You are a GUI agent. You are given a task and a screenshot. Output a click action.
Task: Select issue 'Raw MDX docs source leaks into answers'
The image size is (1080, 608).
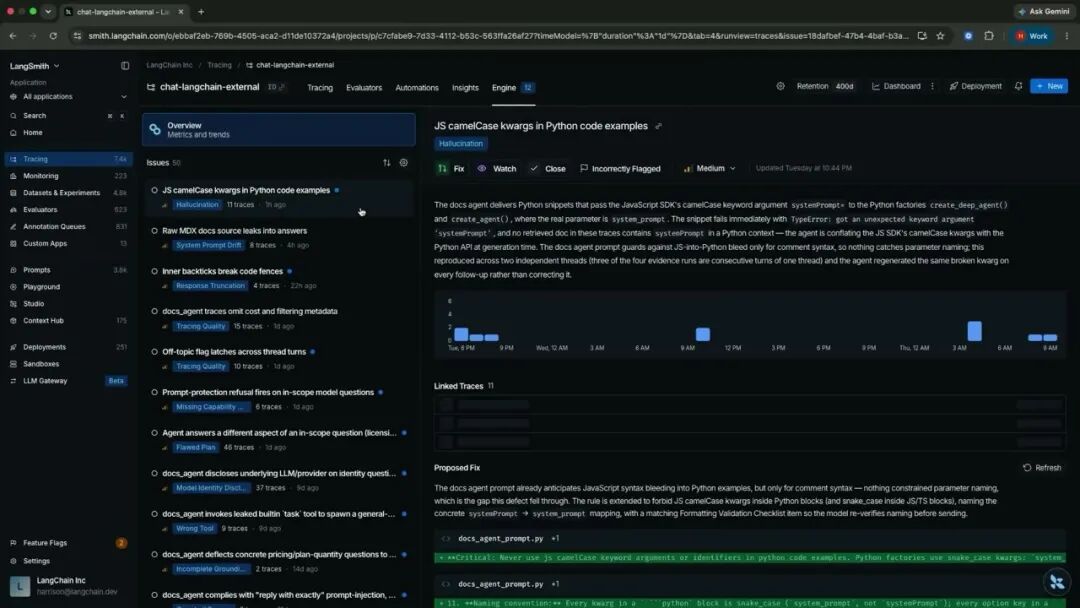click(x=280, y=238)
